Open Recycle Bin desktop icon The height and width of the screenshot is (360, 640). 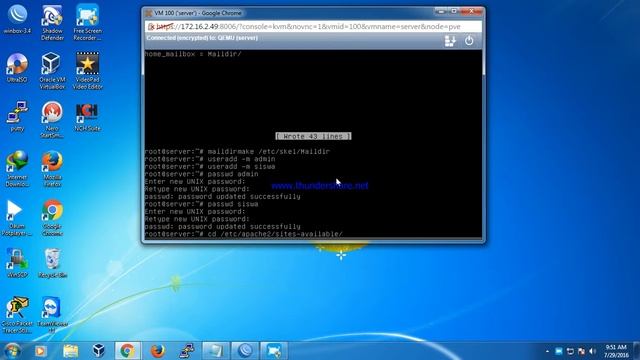pyautogui.click(x=52, y=263)
